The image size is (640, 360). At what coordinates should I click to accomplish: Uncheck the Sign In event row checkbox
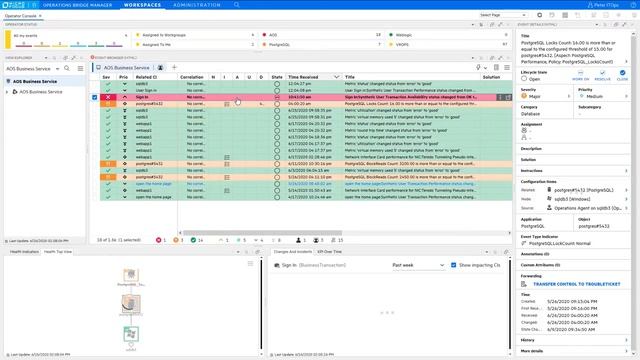[x=95, y=97]
